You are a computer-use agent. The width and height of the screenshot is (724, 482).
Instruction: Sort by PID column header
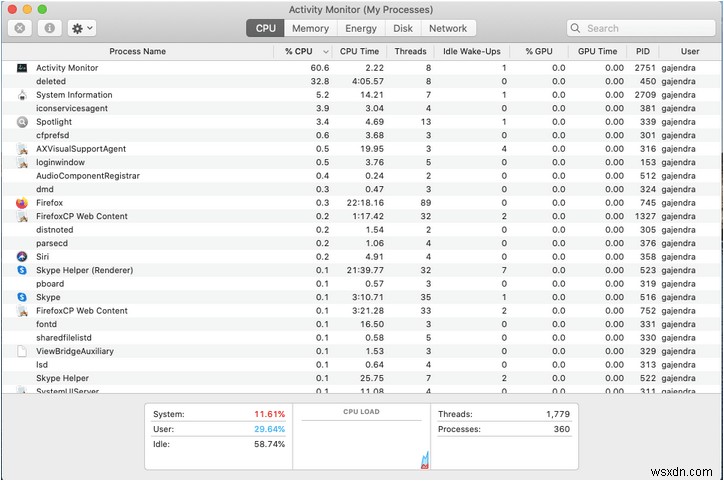click(x=643, y=52)
